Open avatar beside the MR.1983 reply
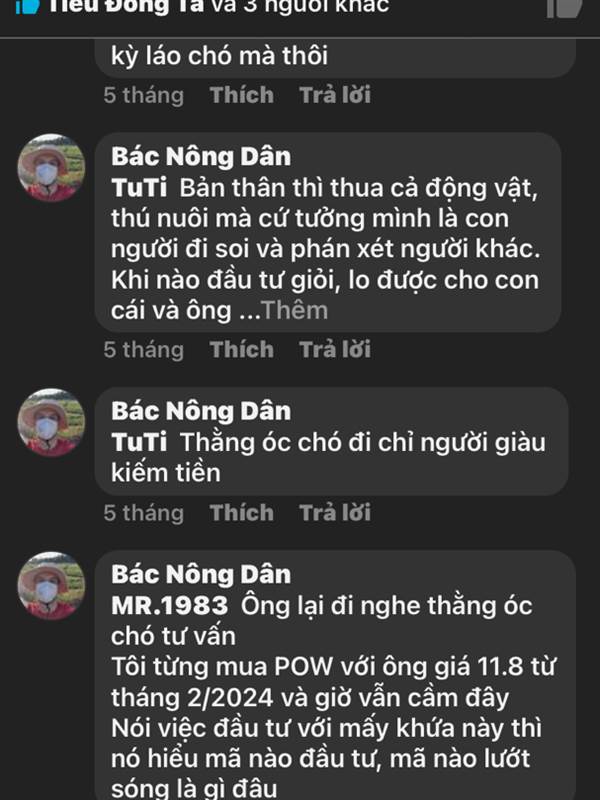This screenshot has height=800, width=600. tap(51, 585)
